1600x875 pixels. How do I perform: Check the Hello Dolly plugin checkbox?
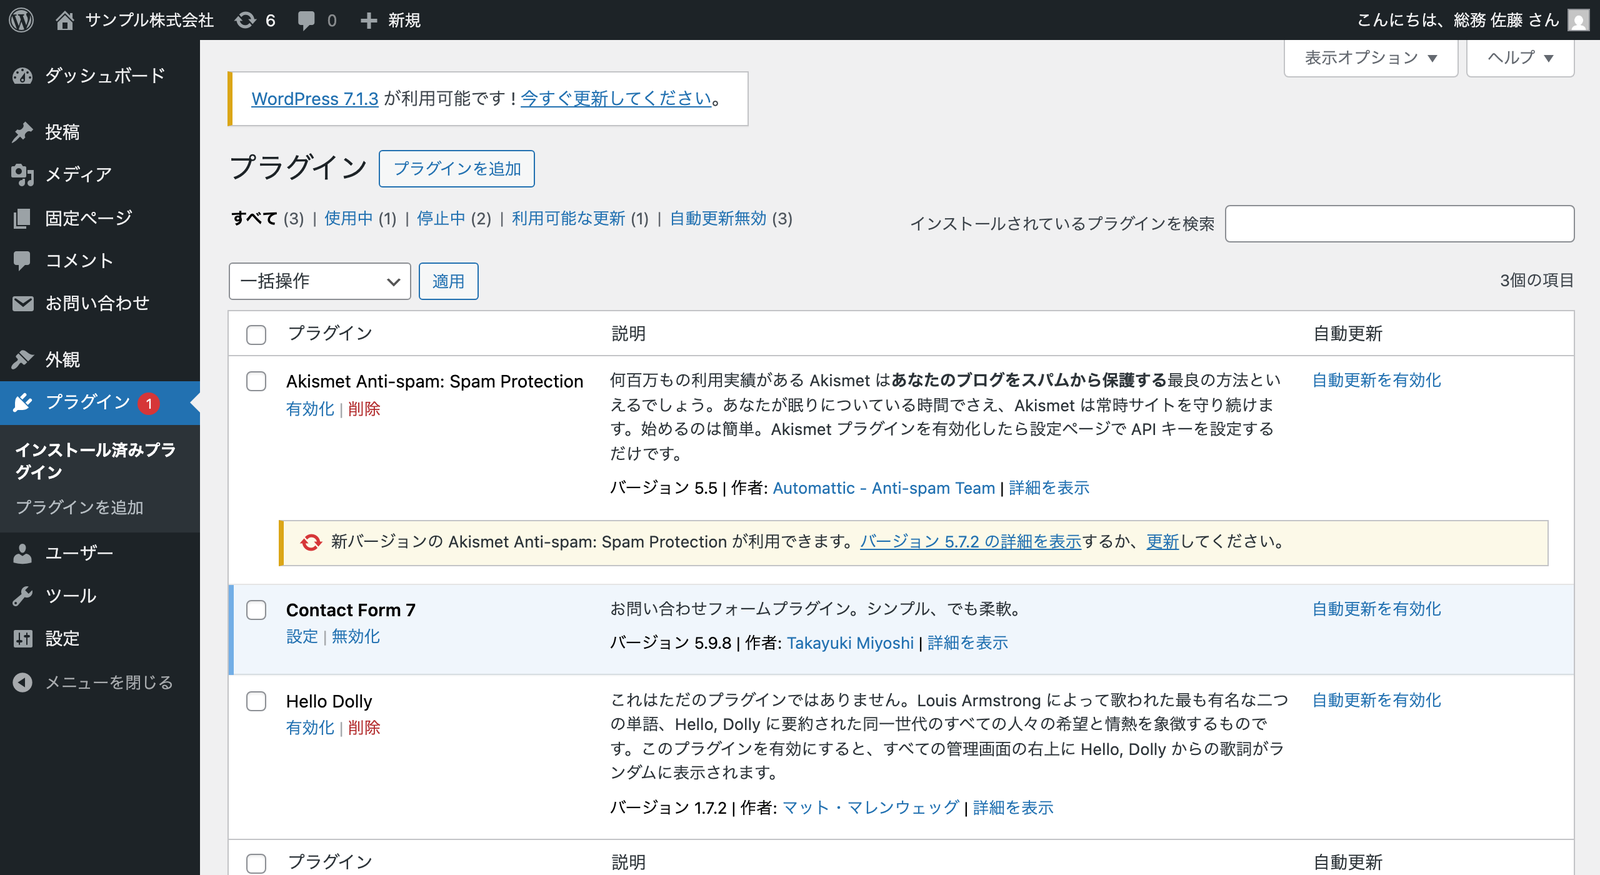pos(256,701)
